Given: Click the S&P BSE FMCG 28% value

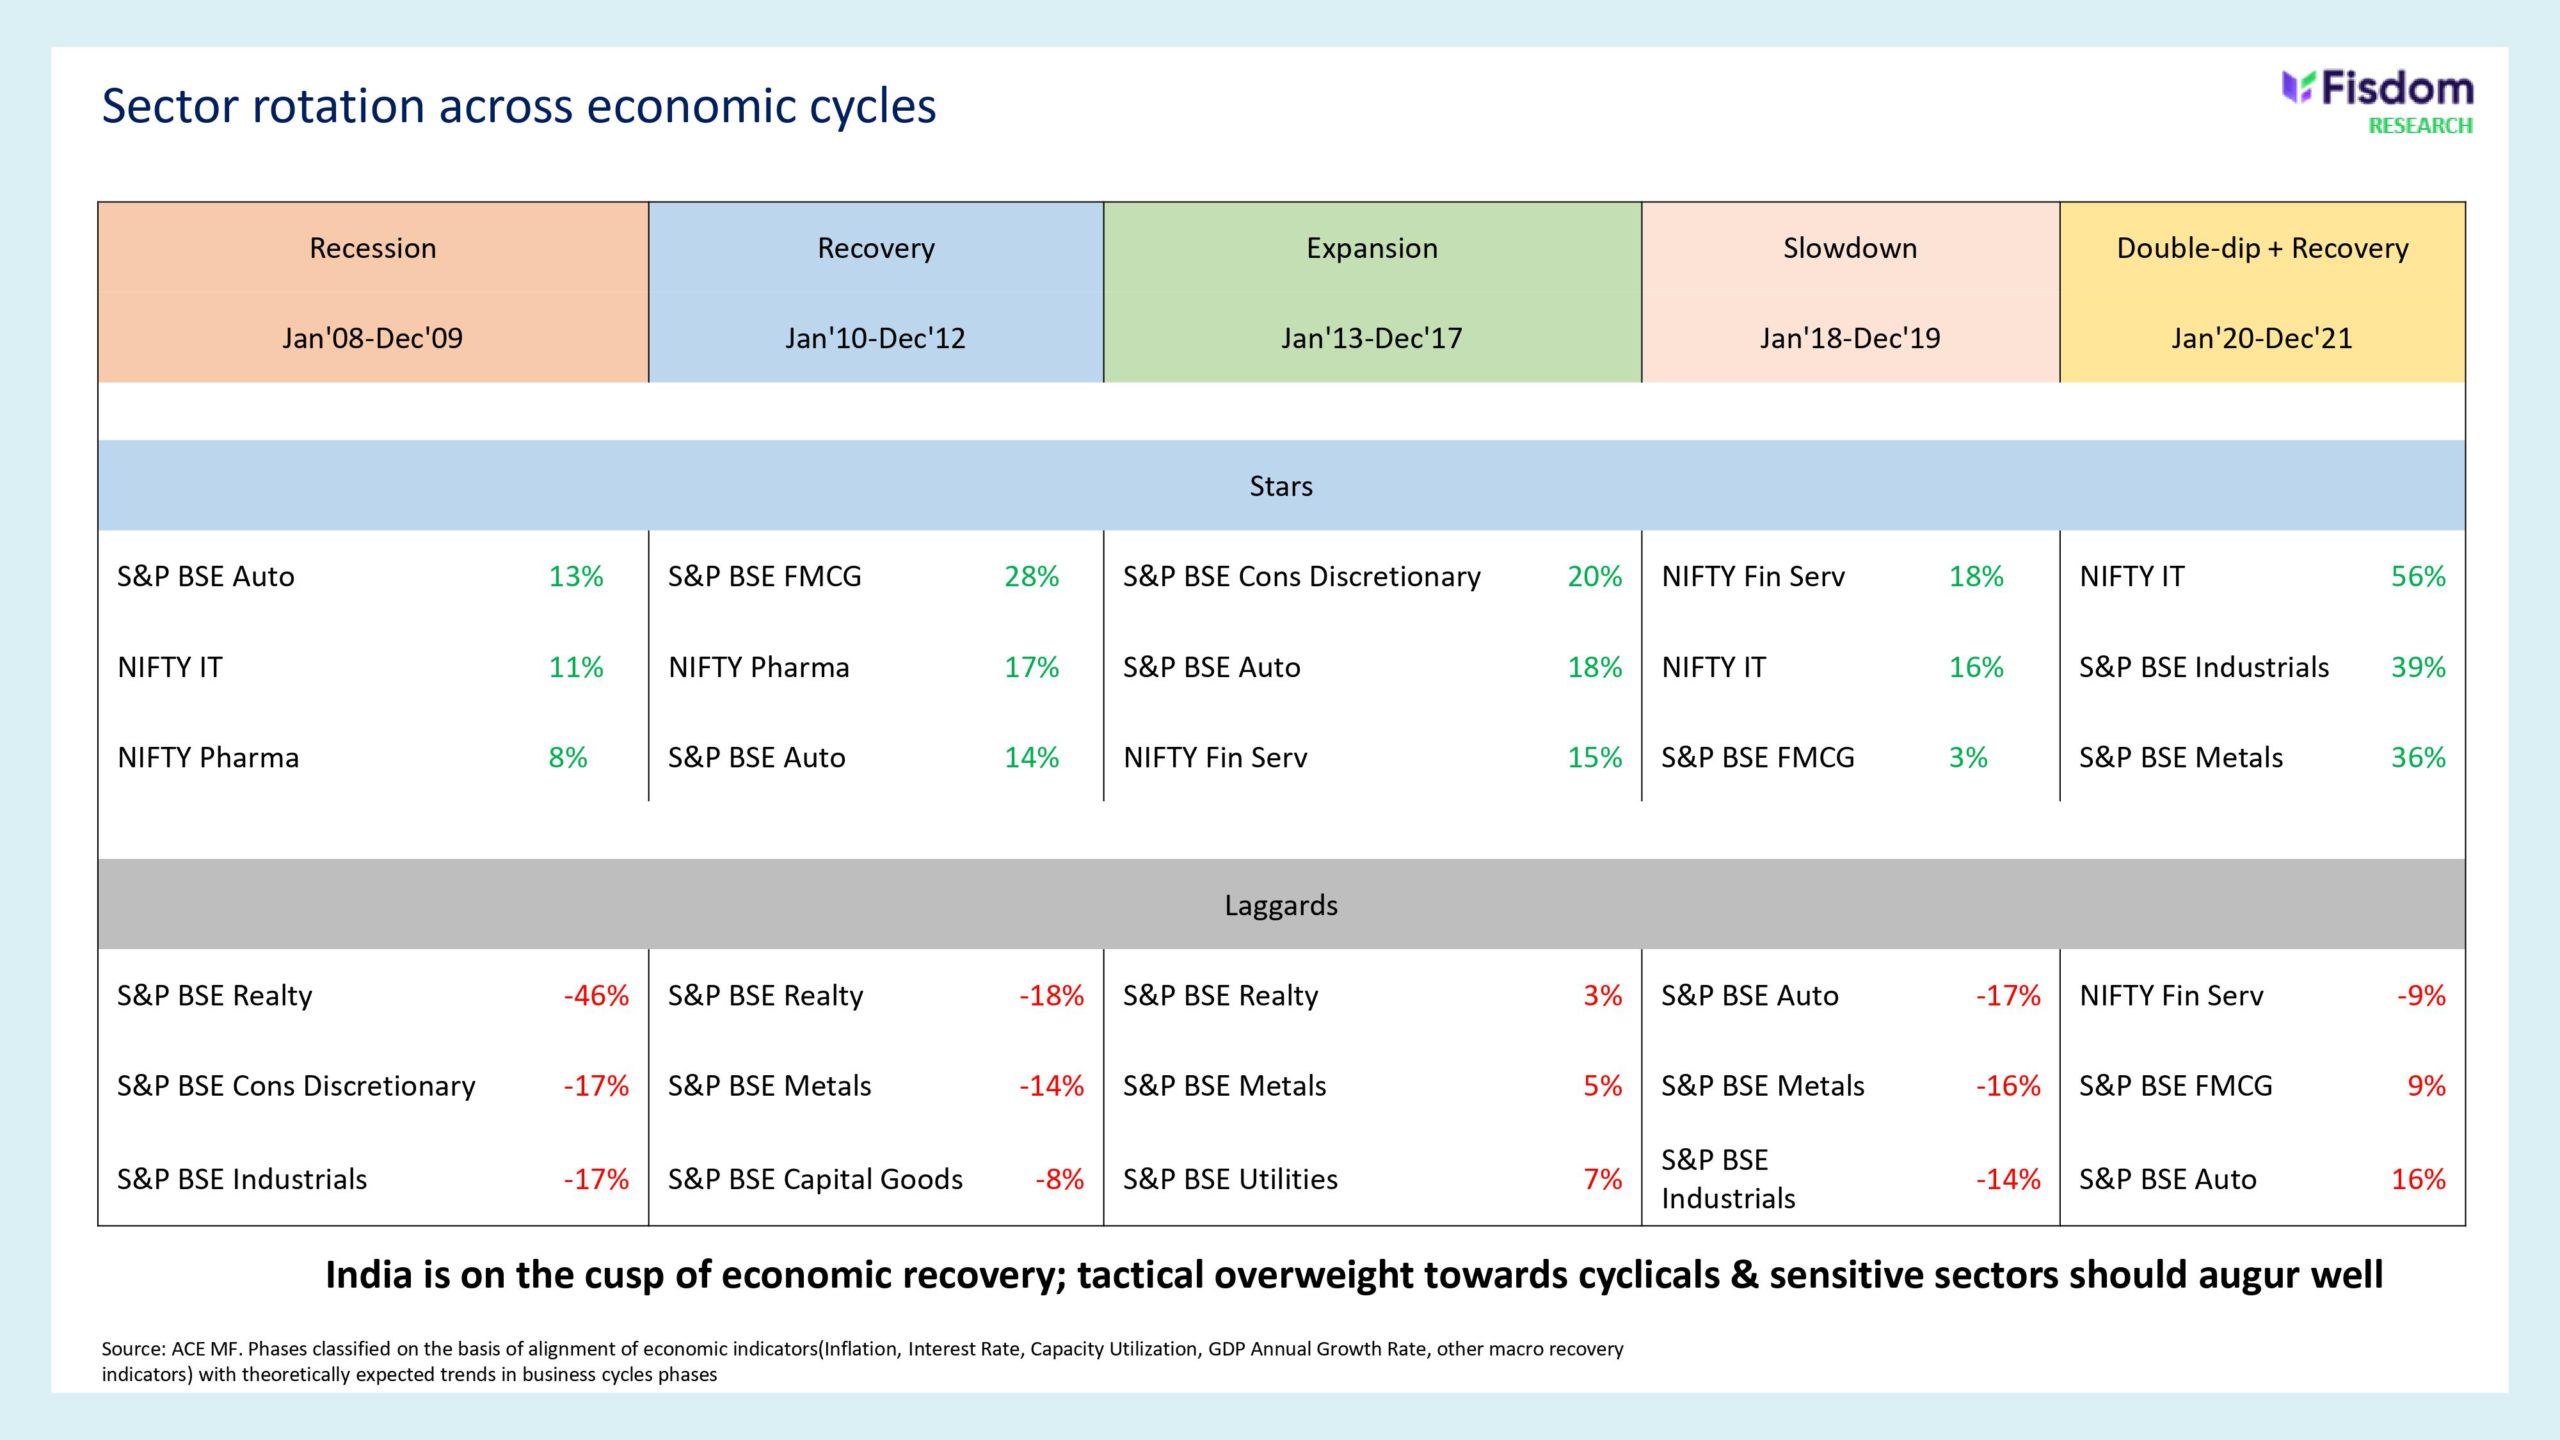Looking at the screenshot, I should [1031, 577].
